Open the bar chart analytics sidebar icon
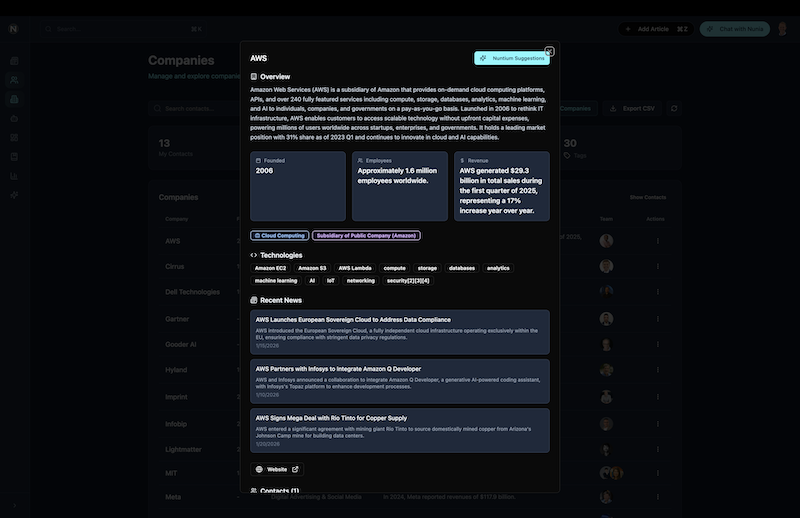Viewport: 800px width, 518px height. tap(14, 176)
